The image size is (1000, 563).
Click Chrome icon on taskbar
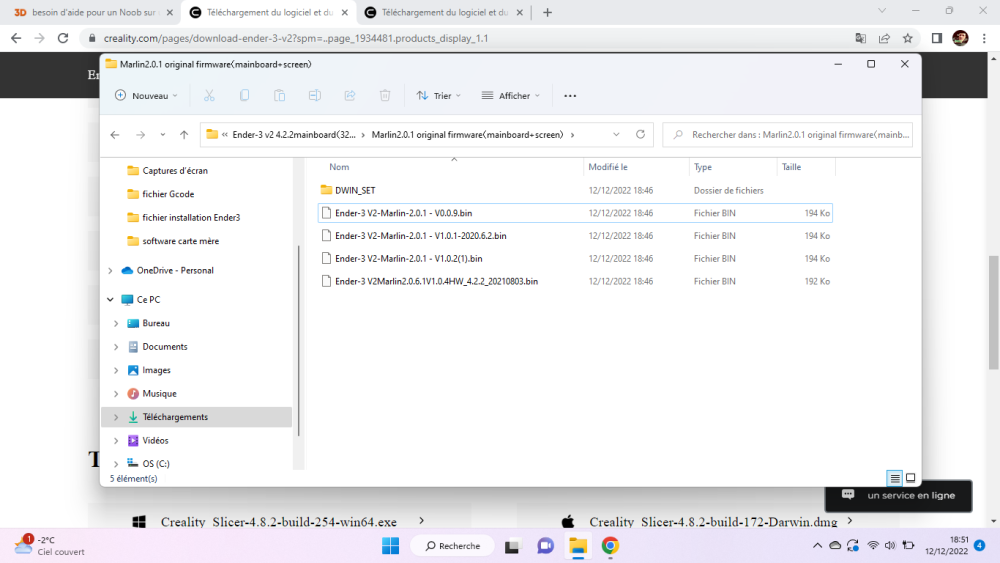[x=610, y=546]
